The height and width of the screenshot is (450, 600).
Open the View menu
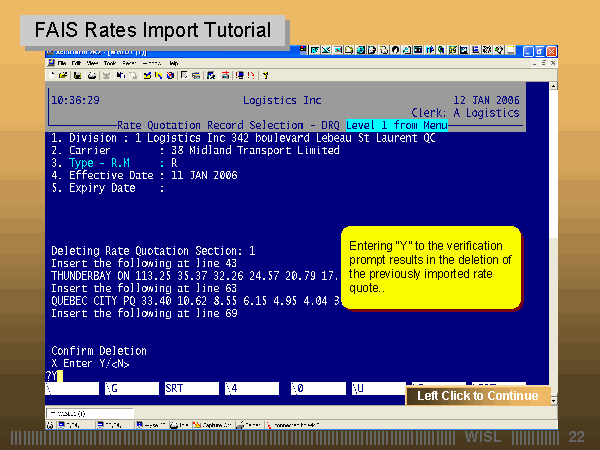point(94,62)
